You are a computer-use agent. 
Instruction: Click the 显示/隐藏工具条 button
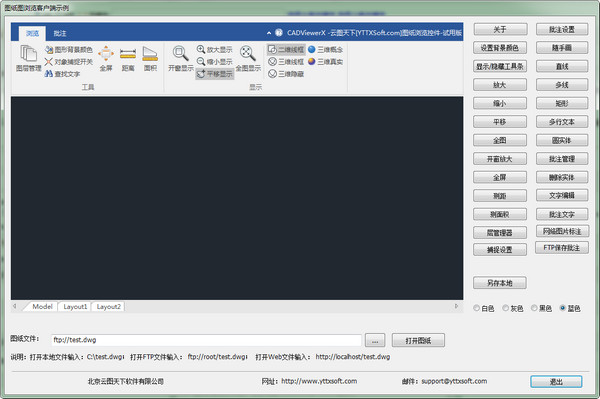[x=500, y=66]
